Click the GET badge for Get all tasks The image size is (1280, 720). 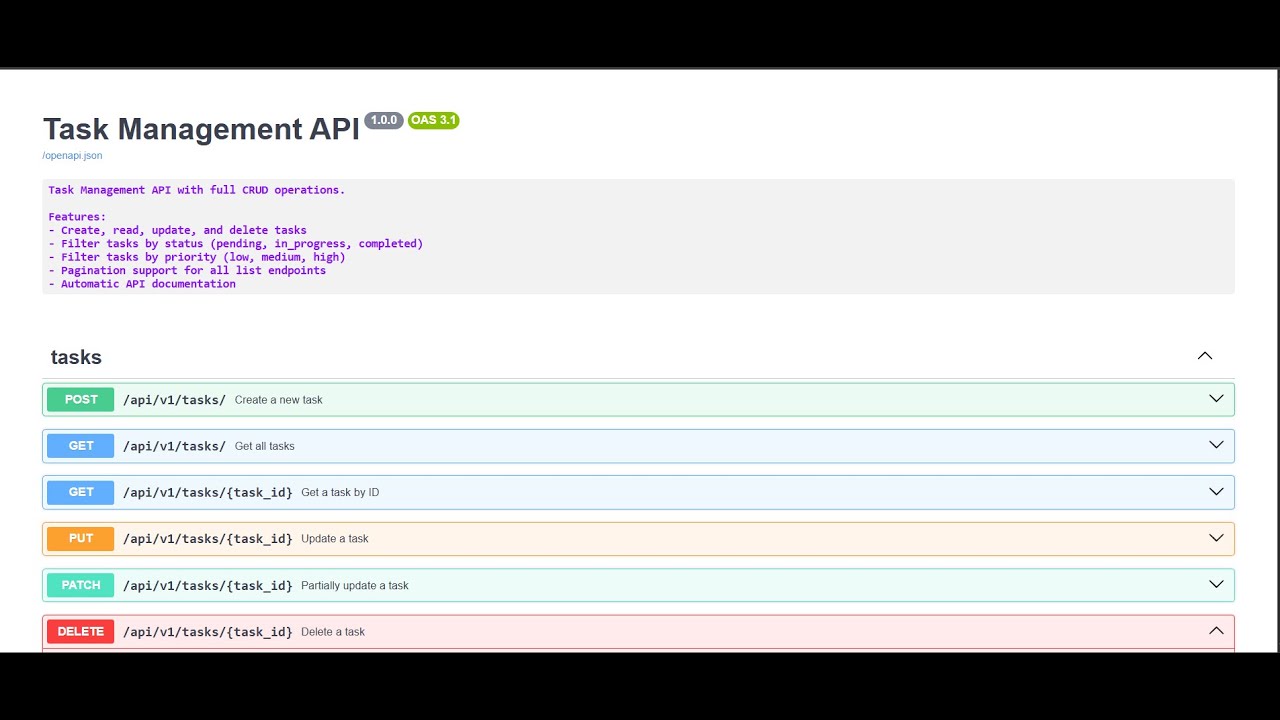coord(81,446)
